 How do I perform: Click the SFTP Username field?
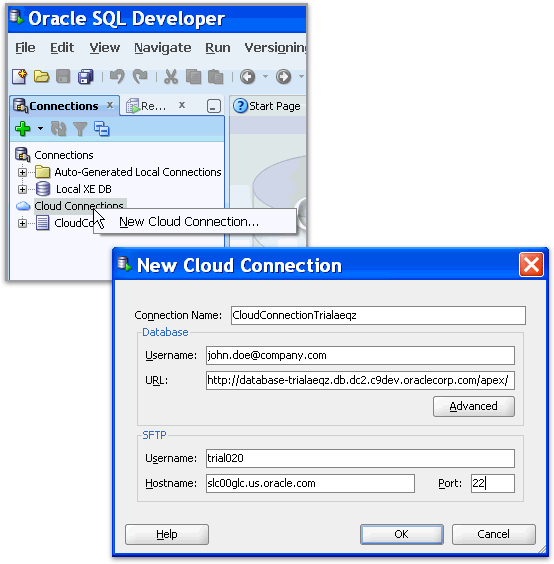pos(360,458)
